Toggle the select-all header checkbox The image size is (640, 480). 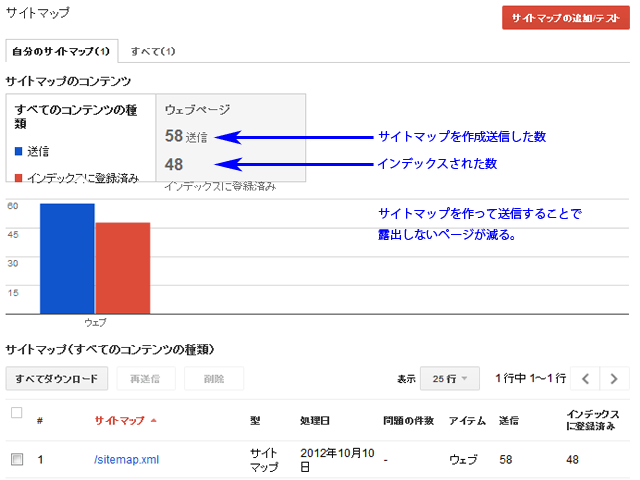pyautogui.click(x=17, y=413)
